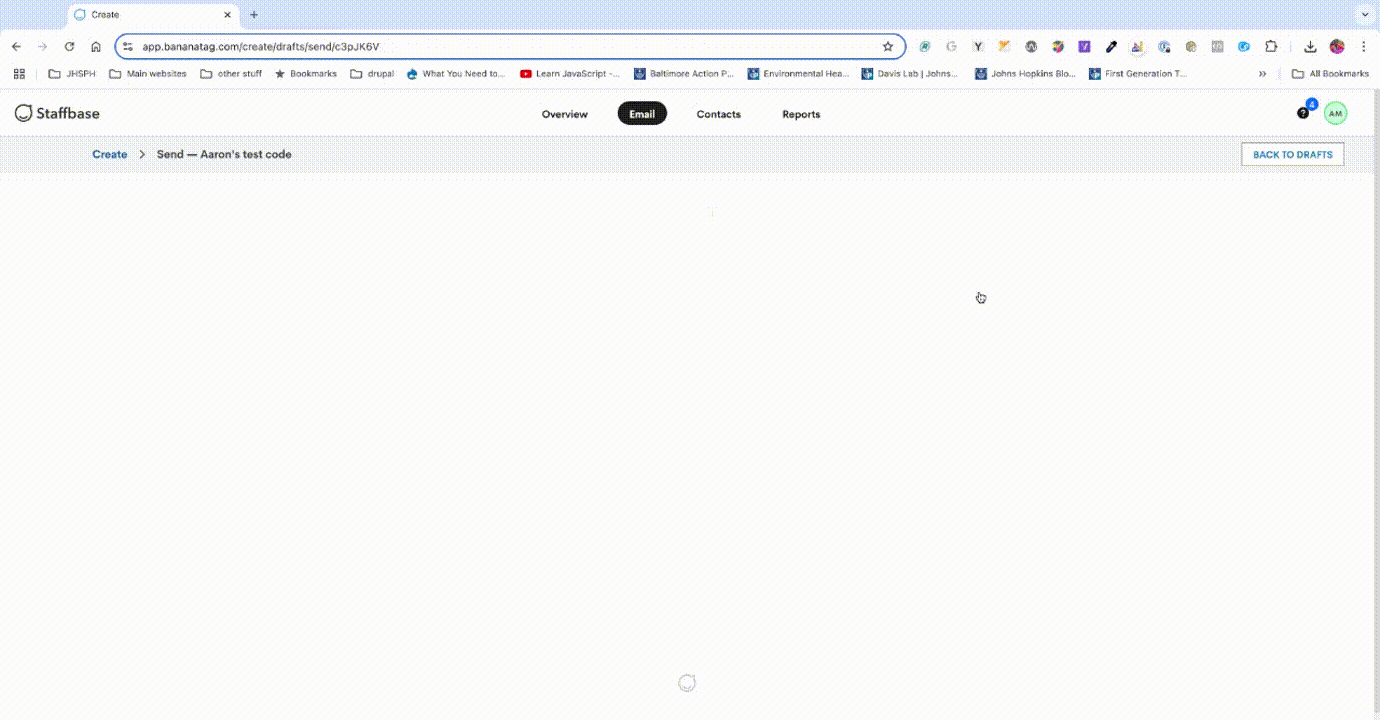Close the Create browser tab
This screenshot has height=720, width=1380.
click(x=228, y=15)
